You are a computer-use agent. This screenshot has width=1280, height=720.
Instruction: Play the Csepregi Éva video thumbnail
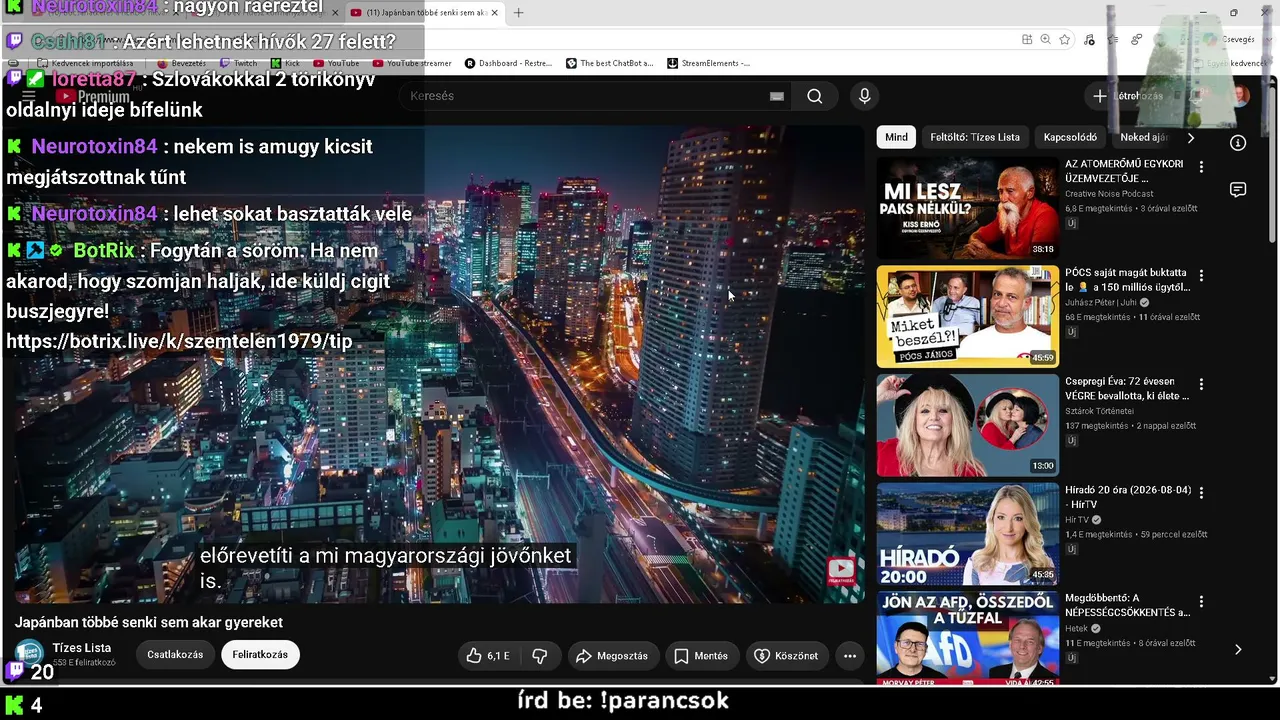(x=967, y=425)
